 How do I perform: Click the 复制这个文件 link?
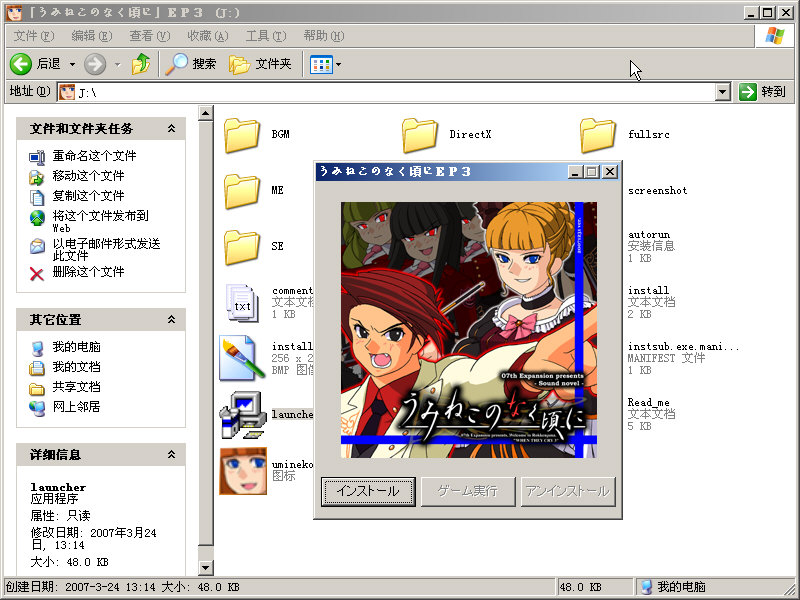[x=88, y=196]
